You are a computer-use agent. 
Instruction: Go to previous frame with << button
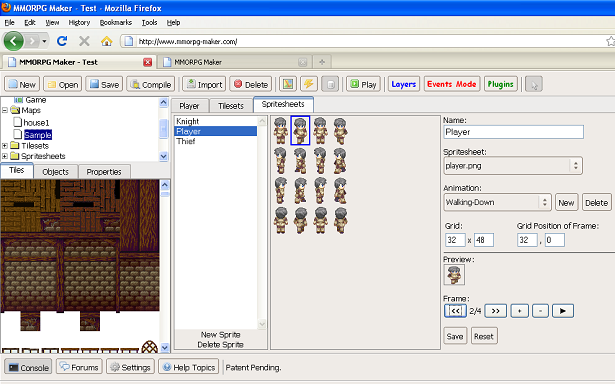coord(455,311)
